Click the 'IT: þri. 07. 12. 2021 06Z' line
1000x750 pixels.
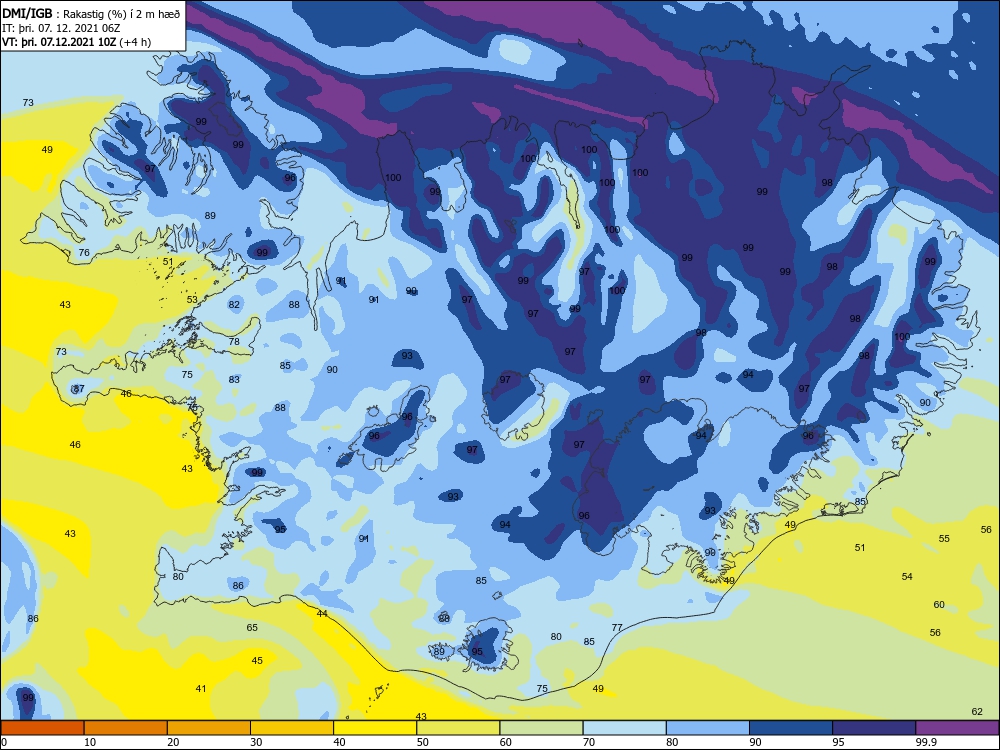click(61, 28)
